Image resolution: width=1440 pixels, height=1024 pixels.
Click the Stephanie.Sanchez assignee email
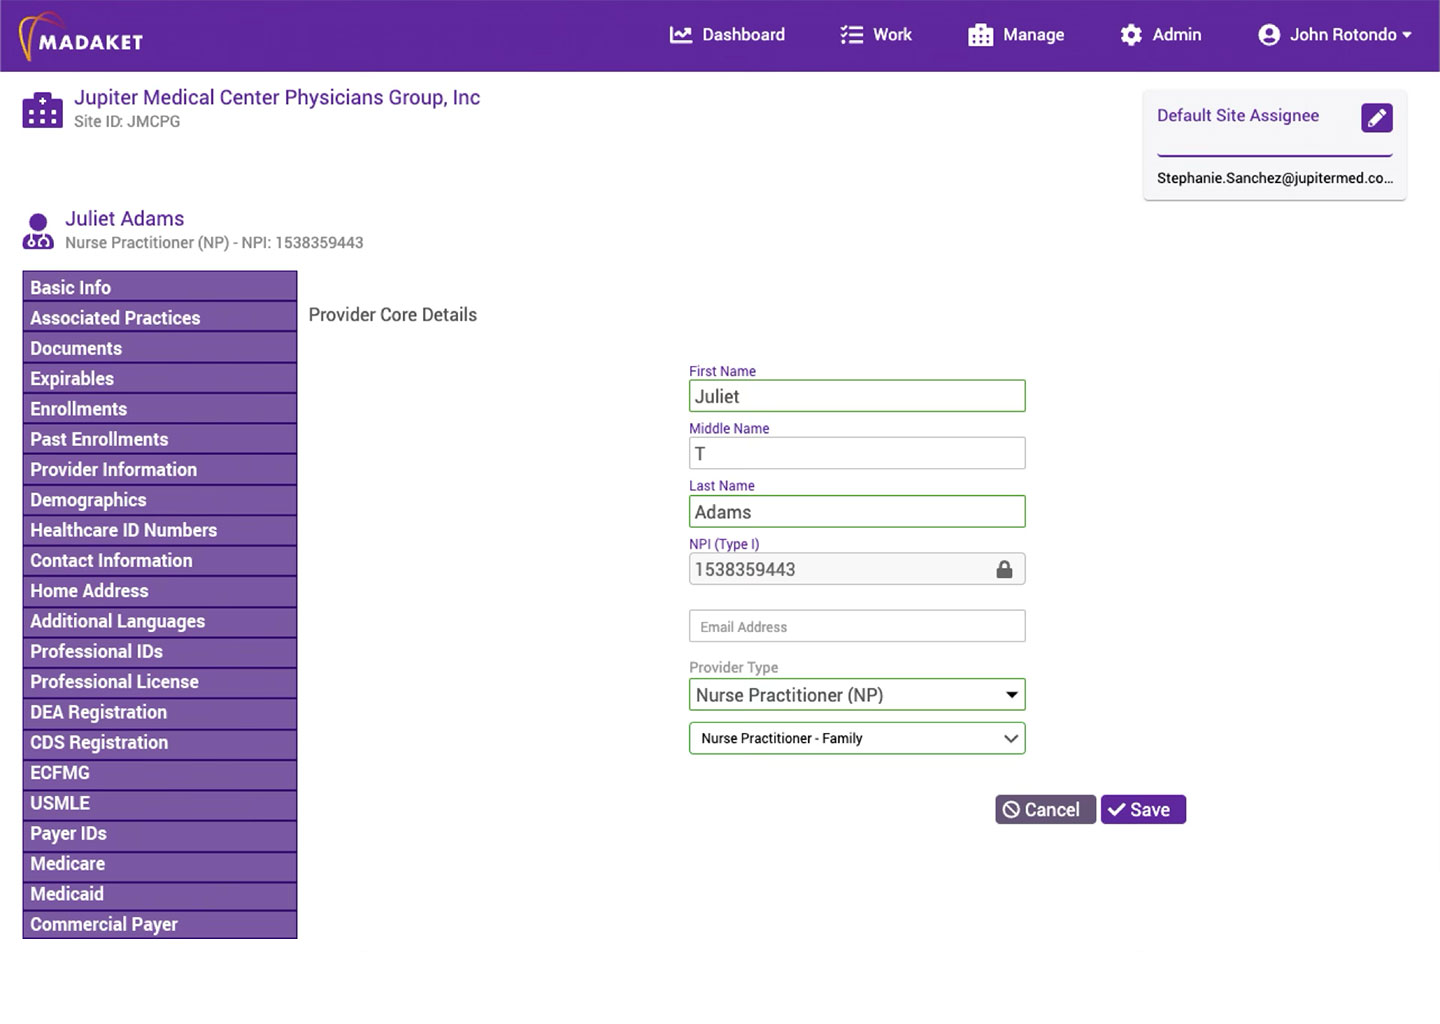(x=1275, y=178)
